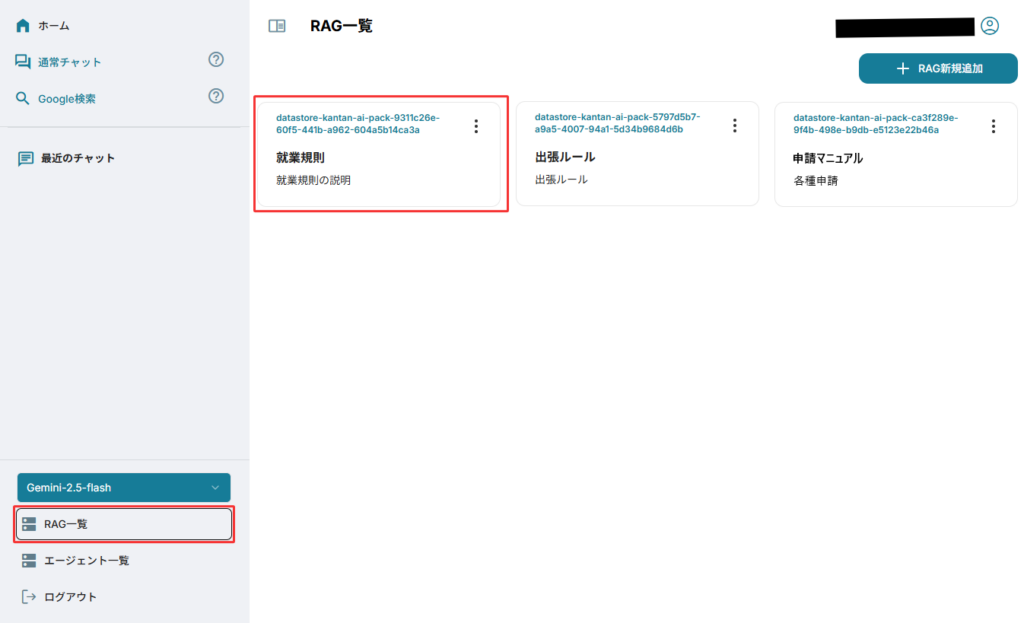1024x623 pixels.
Task: Click the 出張ルール card title
Action: coord(565,157)
